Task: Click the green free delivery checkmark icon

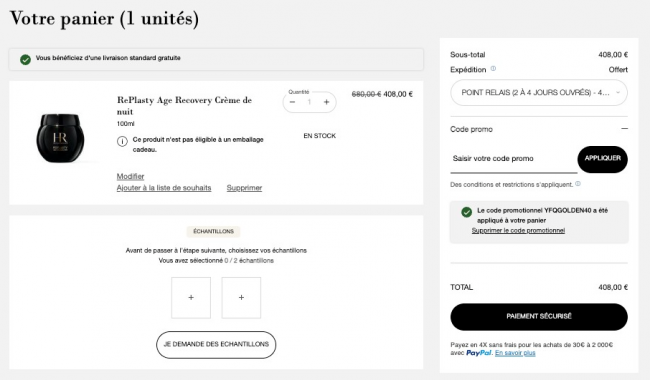Action: click(25, 60)
